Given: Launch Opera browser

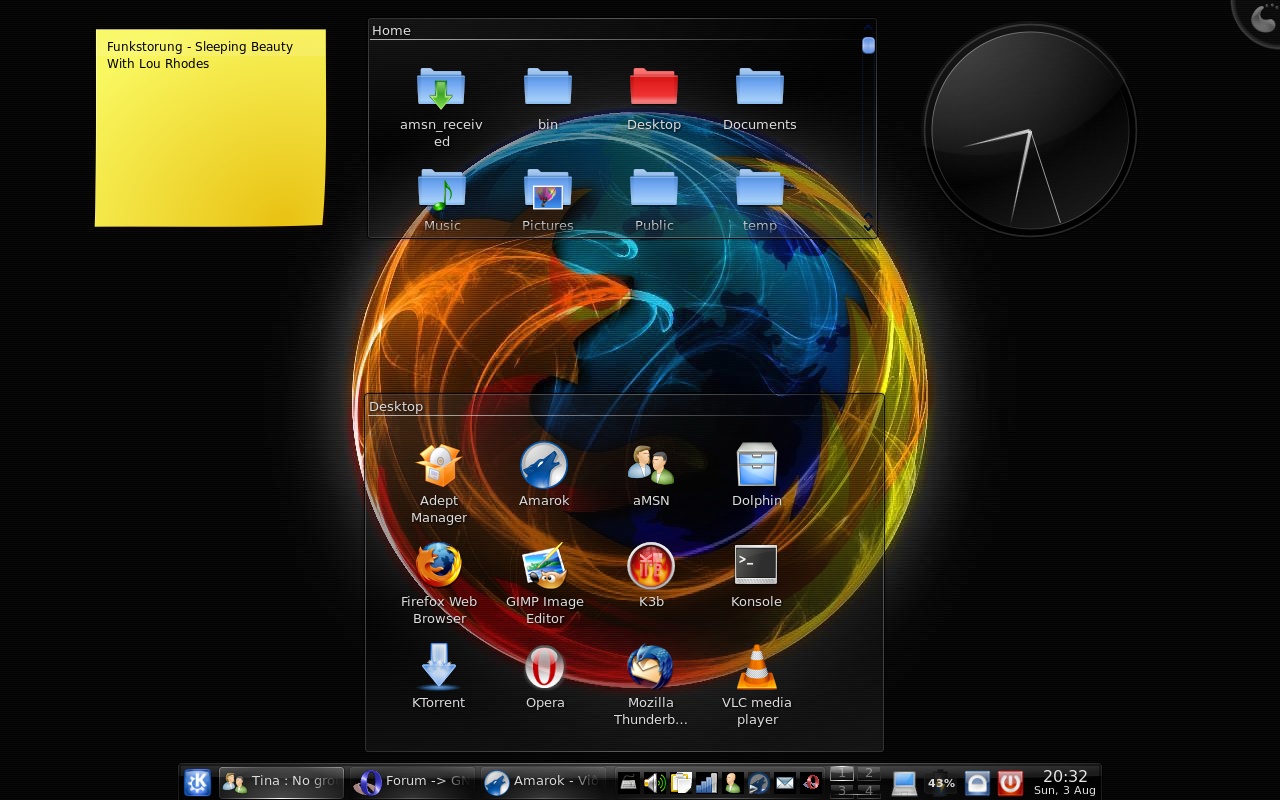Looking at the screenshot, I should [x=545, y=677].
